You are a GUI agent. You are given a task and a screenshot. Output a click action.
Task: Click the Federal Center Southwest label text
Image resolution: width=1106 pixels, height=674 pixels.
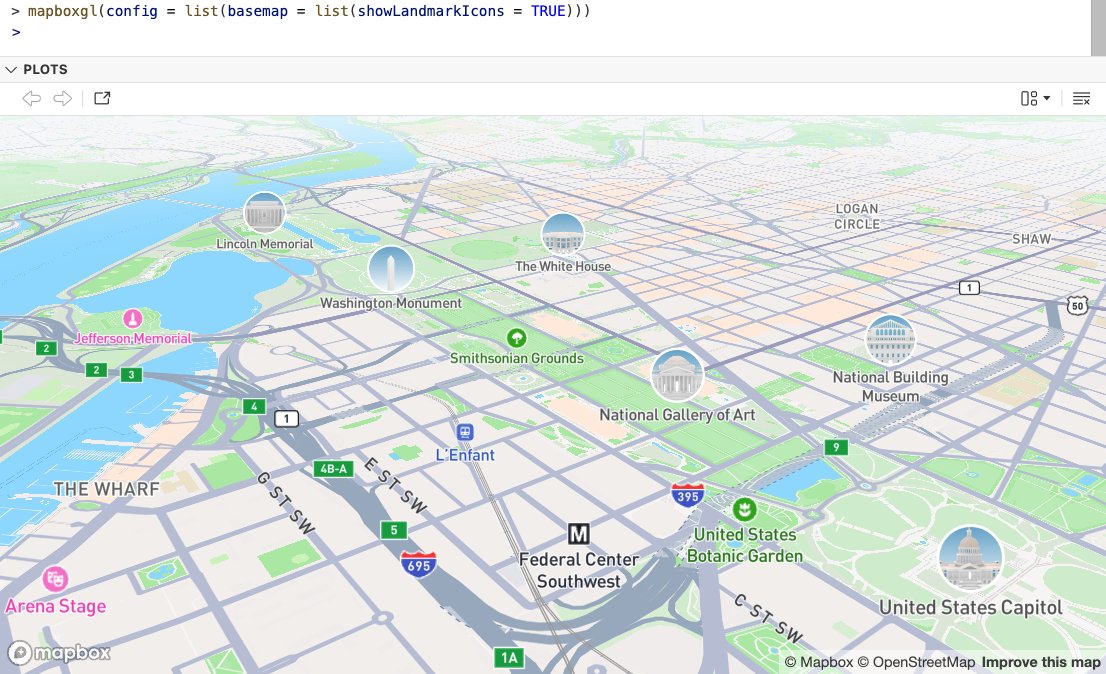click(x=578, y=570)
